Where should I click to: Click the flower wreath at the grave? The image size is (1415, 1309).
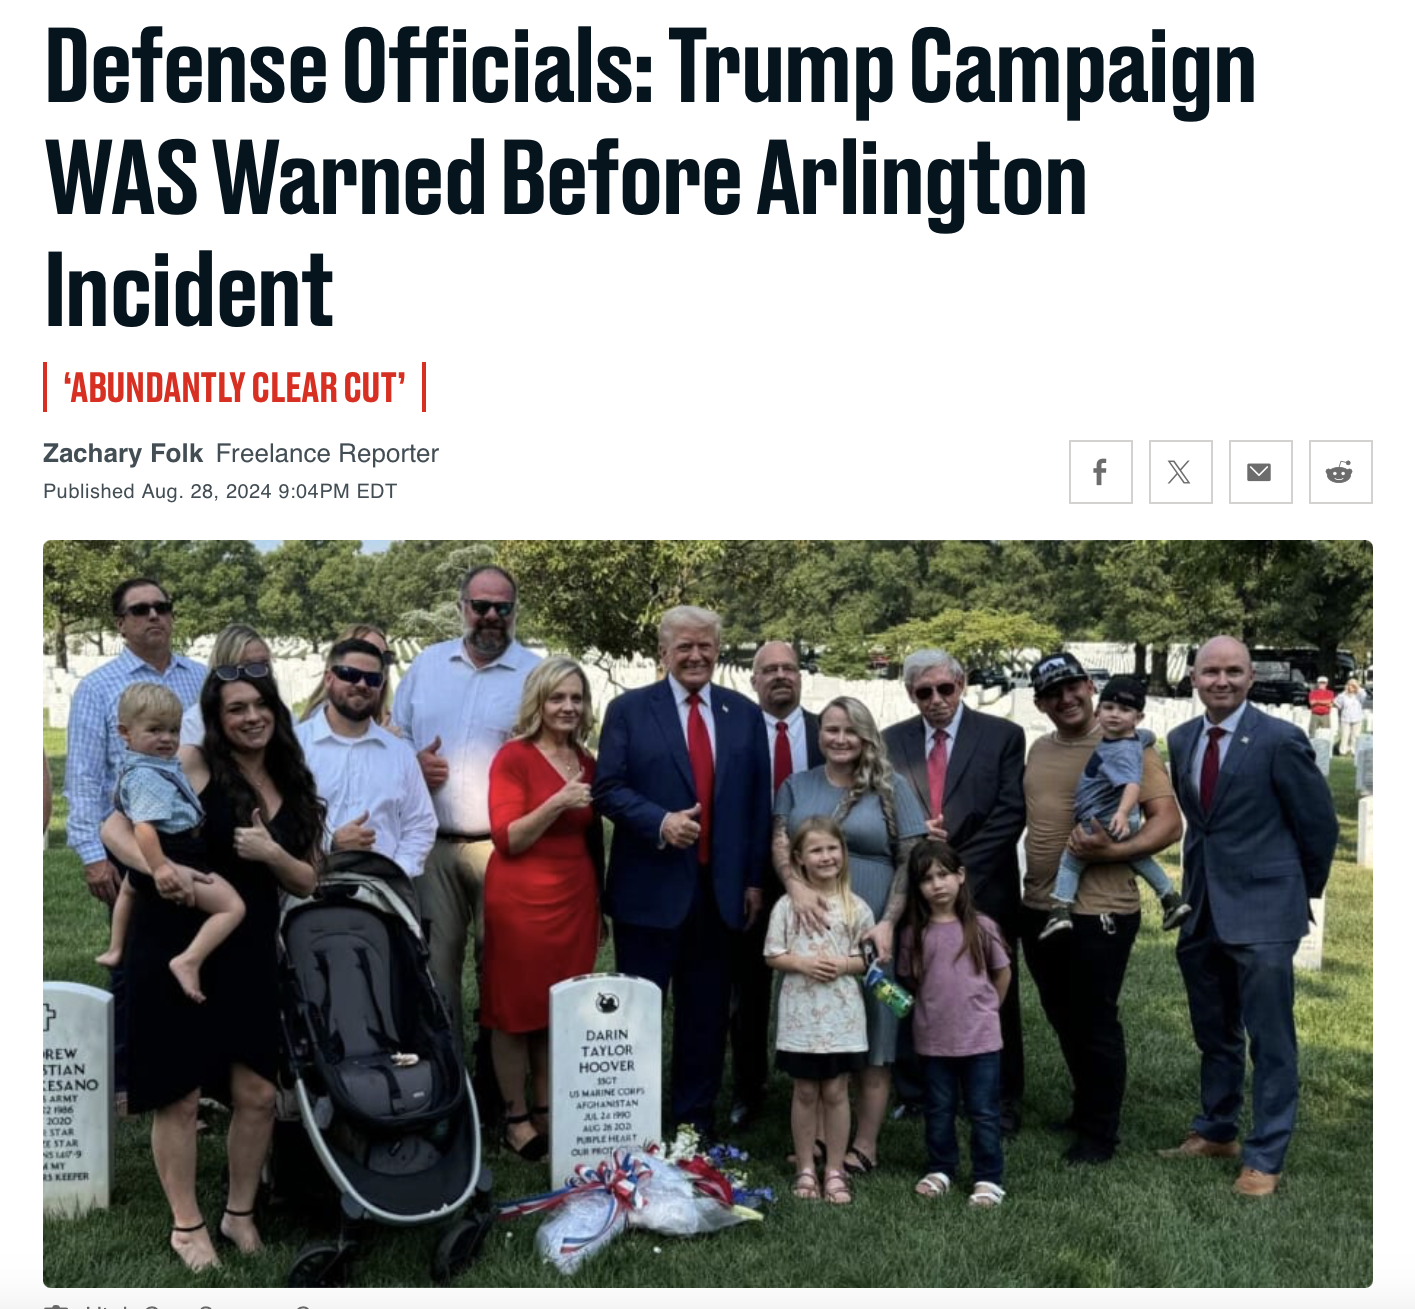[640, 1195]
